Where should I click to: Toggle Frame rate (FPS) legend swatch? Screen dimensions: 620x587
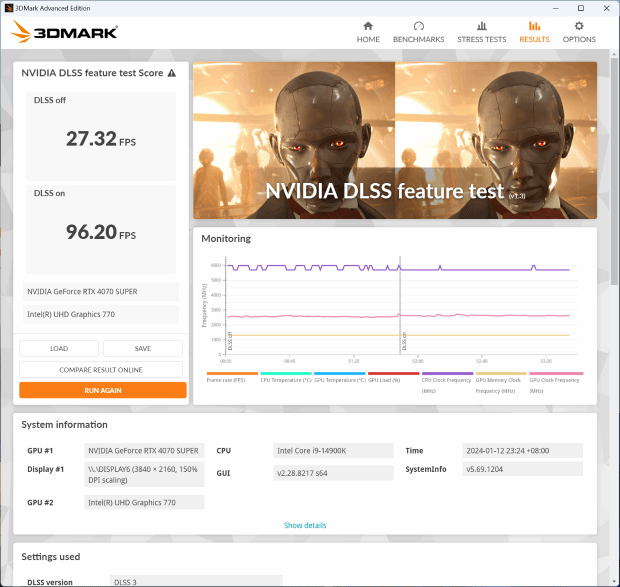[x=232, y=373]
